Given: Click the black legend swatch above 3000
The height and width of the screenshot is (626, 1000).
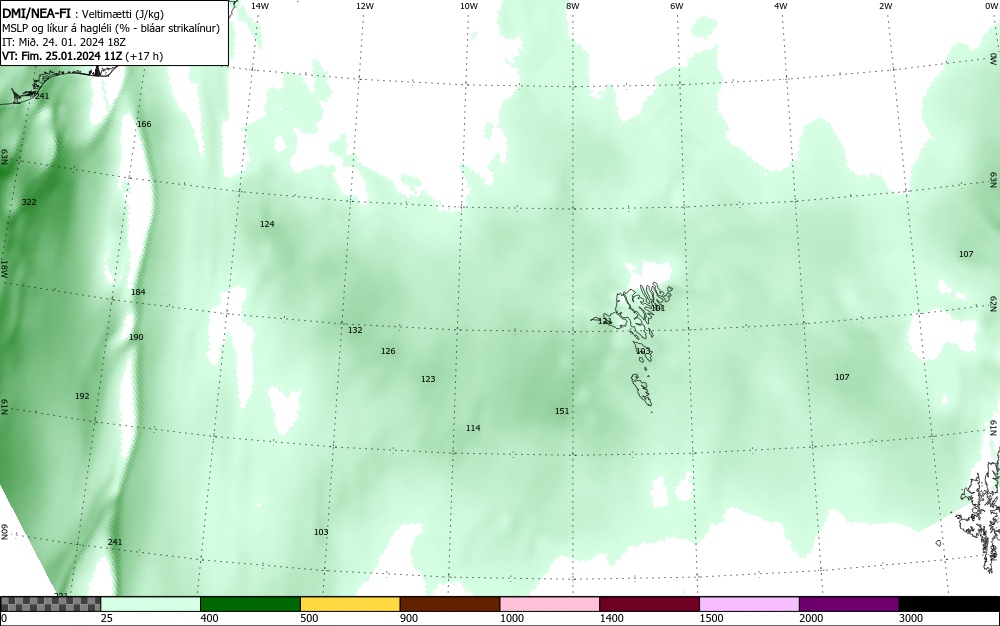Looking at the screenshot, I should click(949, 604).
